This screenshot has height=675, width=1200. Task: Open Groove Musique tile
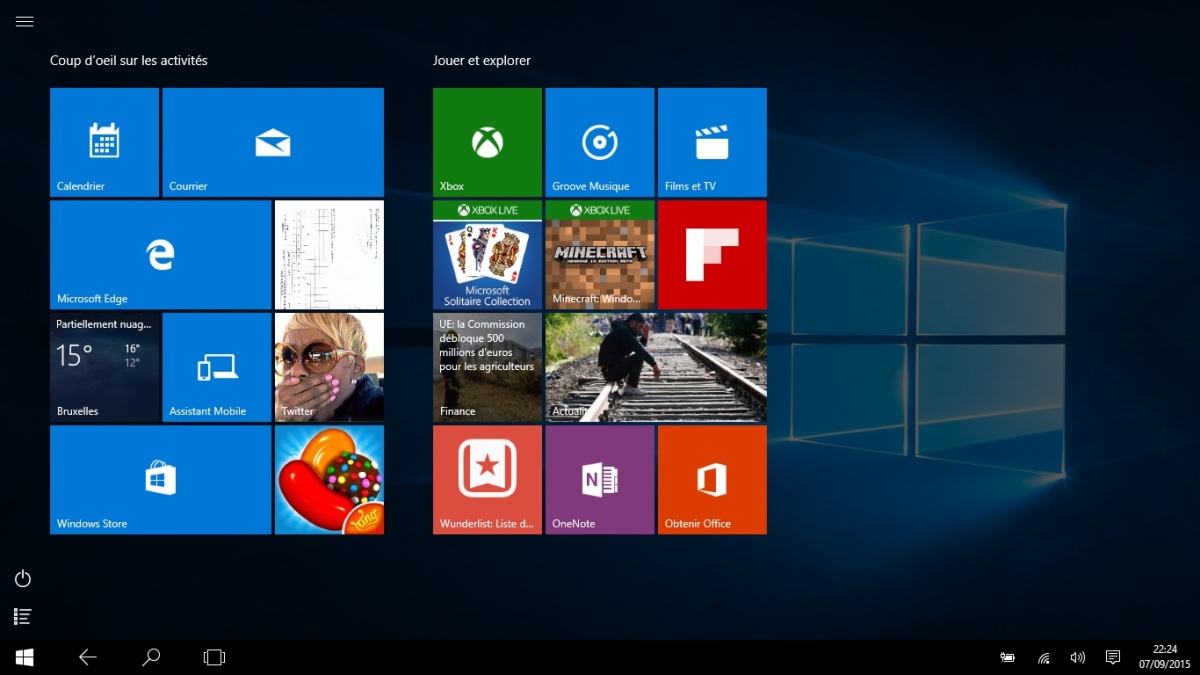600,142
